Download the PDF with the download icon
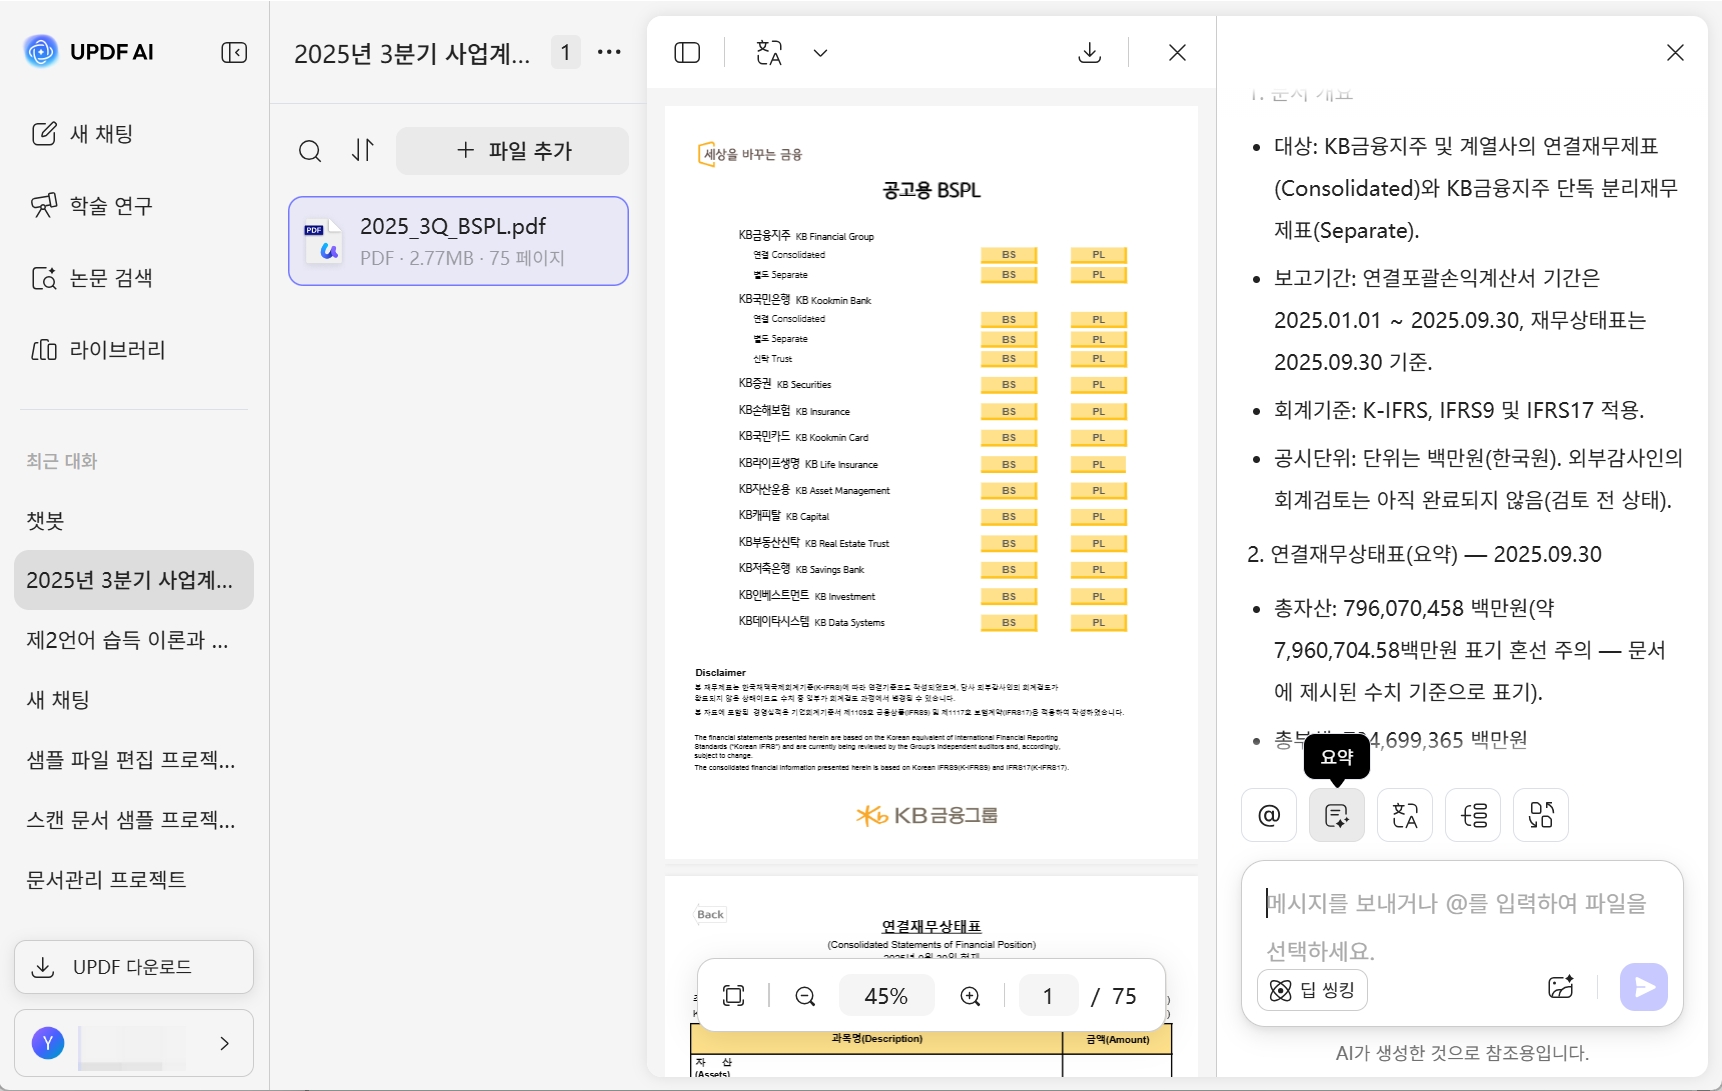The width and height of the screenshot is (1722, 1091). (x=1090, y=52)
